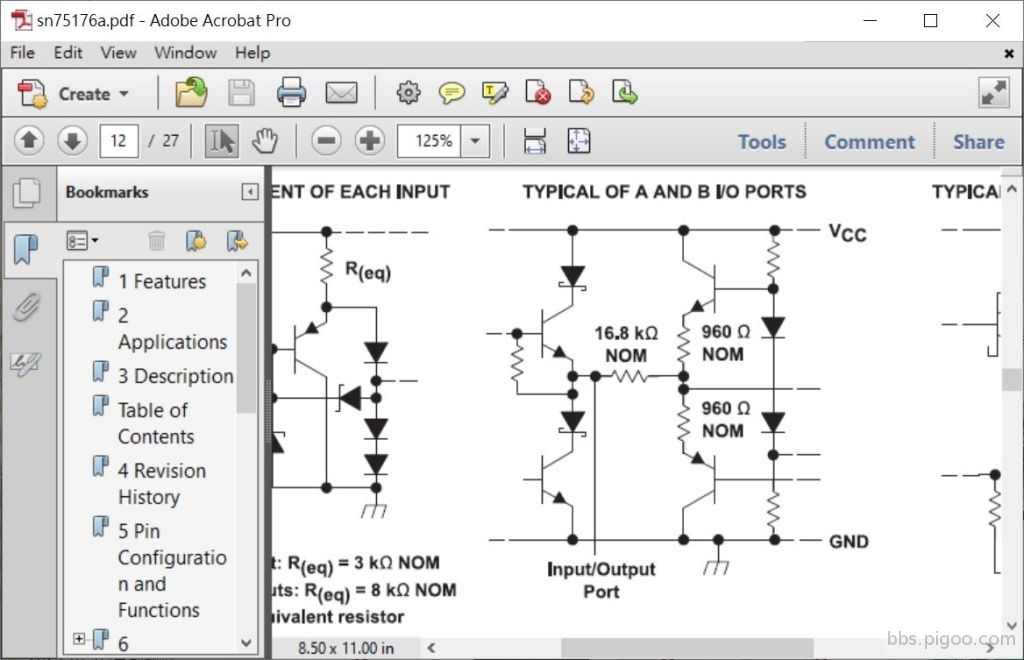Image resolution: width=1024 pixels, height=660 pixels.
Task: Show the Signatures panel icon
Action: click(x=26, y=363)
